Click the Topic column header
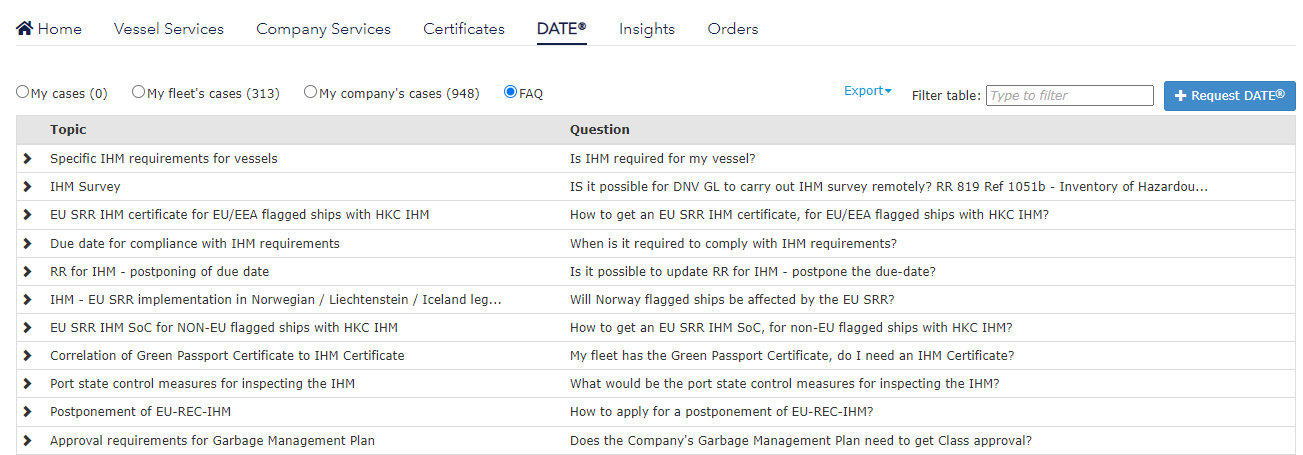1303x455 pixels. pos(68,130)
